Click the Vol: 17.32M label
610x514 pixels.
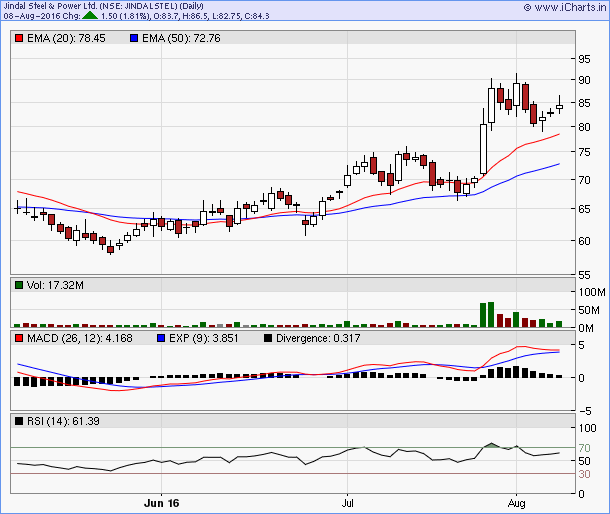tap(55, 285)
